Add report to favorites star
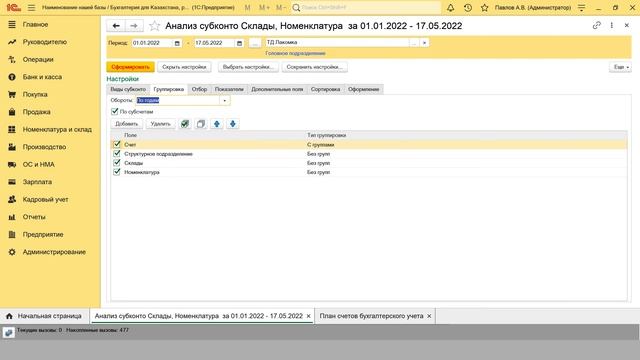Image resolution: width=640 pixels, height=360 pixels. pyautogui.click(x=154, y=26)
